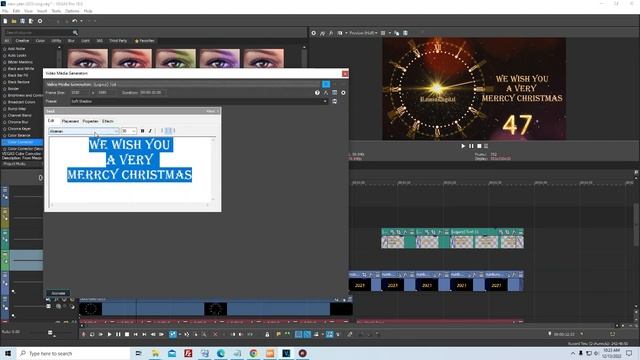Apply italic to the selected title text

tap(150, 131)
